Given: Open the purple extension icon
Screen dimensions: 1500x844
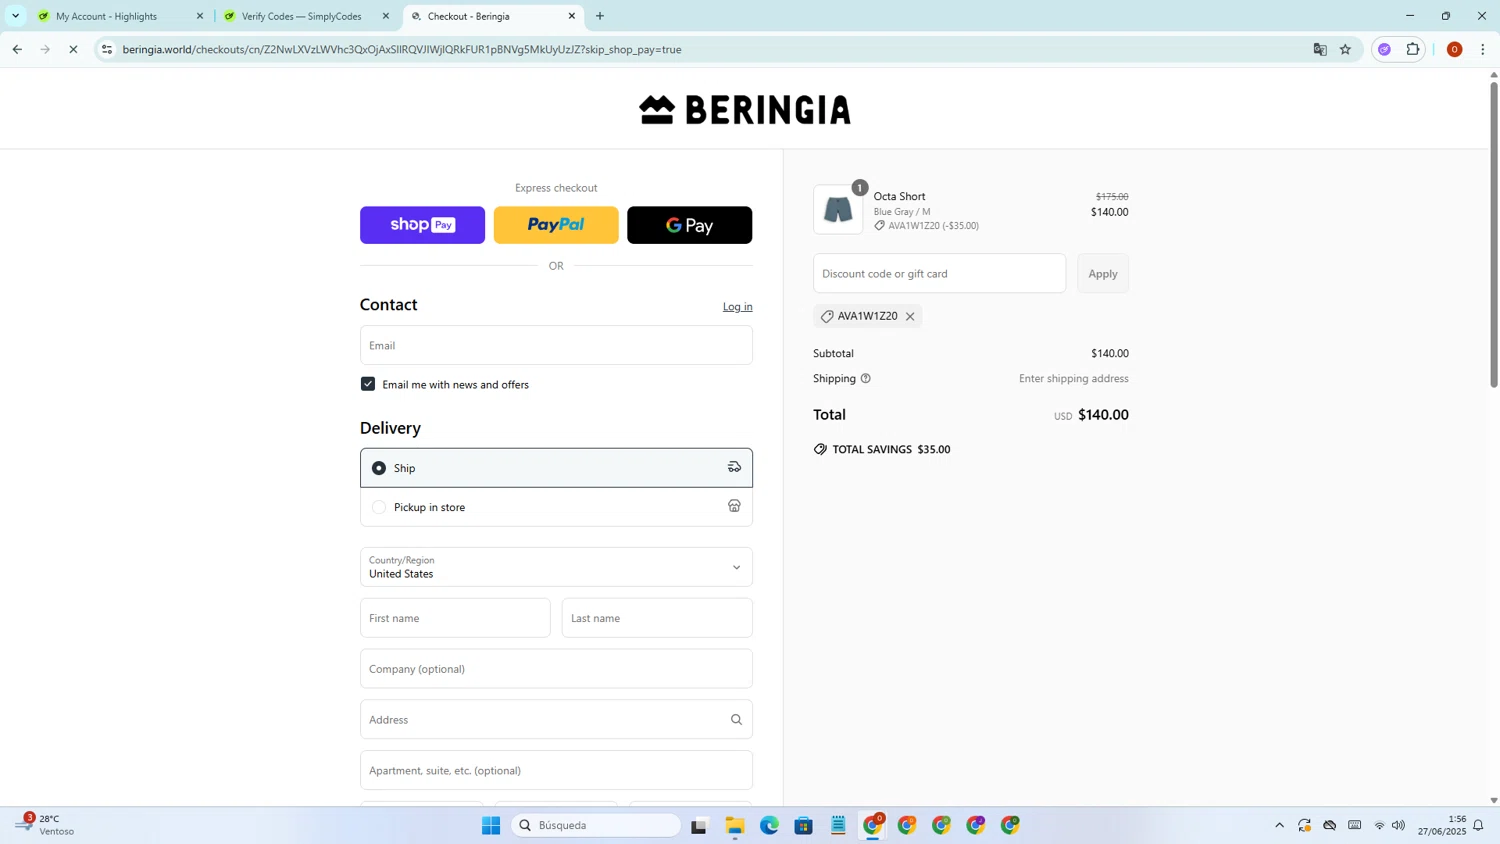Looking at the screenshot, I should point(1384,49).
